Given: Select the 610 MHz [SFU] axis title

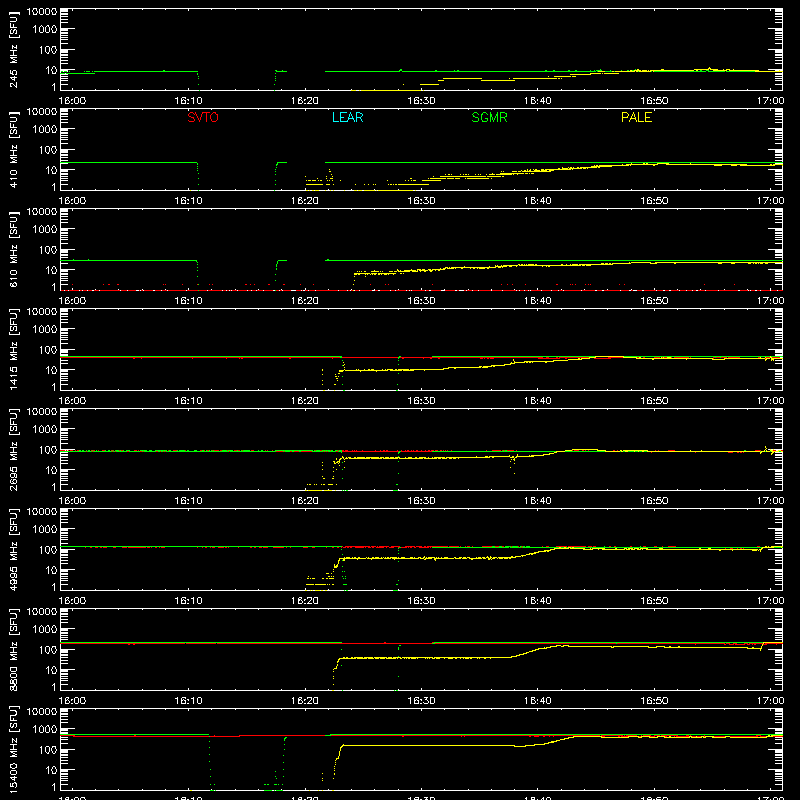Looking at the screenshot, I should (14, 249).
